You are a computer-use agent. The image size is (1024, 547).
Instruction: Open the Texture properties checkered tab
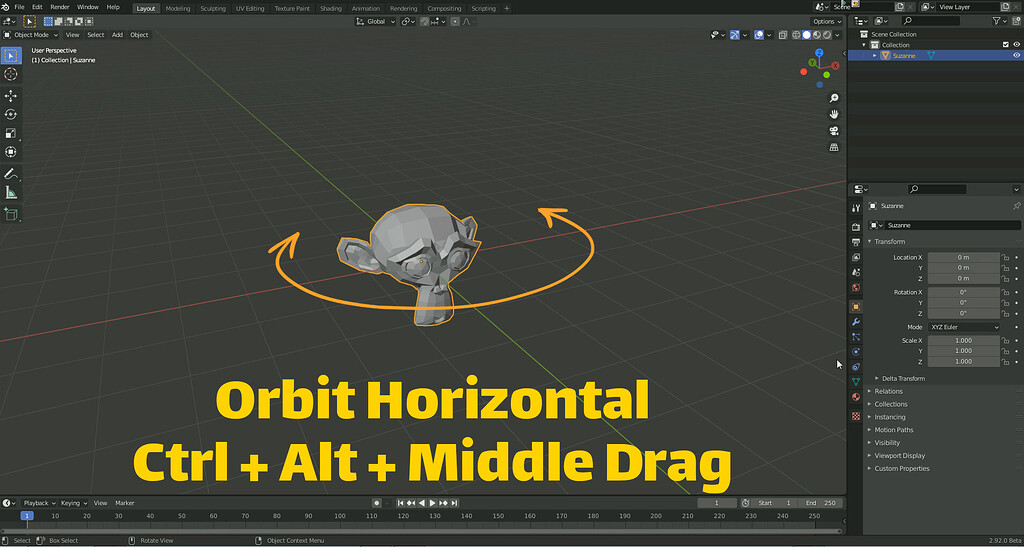pos(856,416)
